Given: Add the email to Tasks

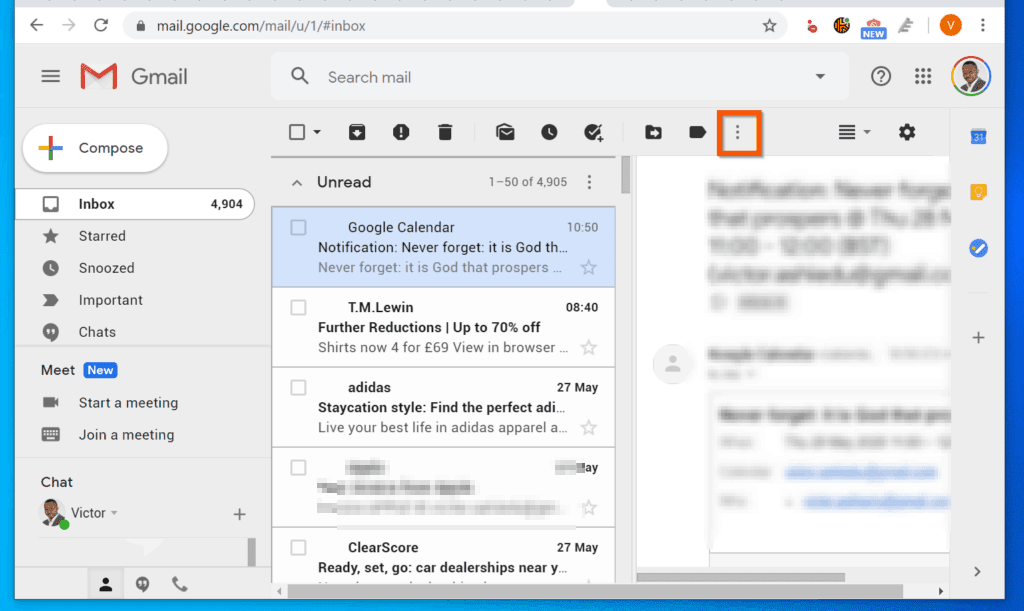Looking at the screenshot, I should [x=593, y=131].
